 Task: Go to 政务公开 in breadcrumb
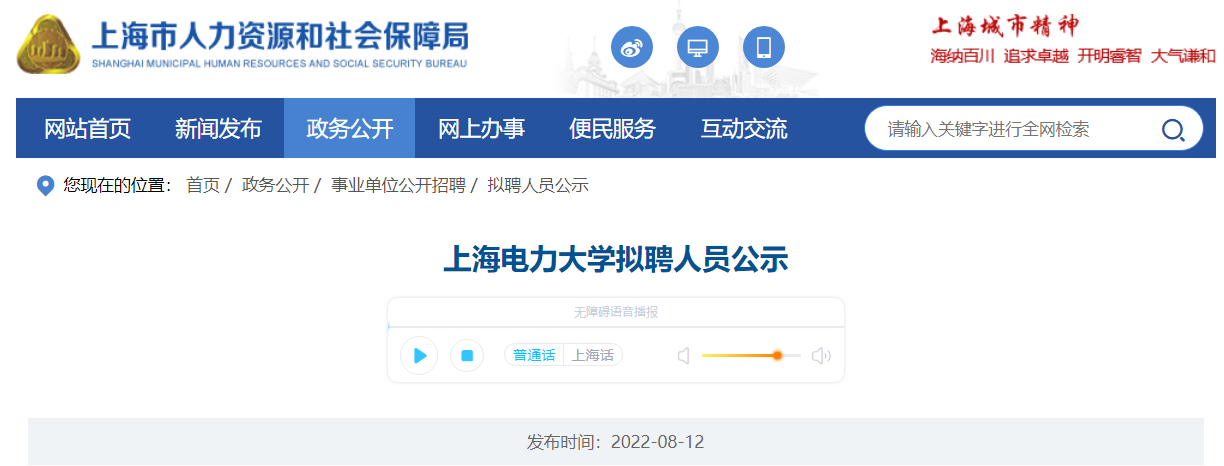coord(275,185)
